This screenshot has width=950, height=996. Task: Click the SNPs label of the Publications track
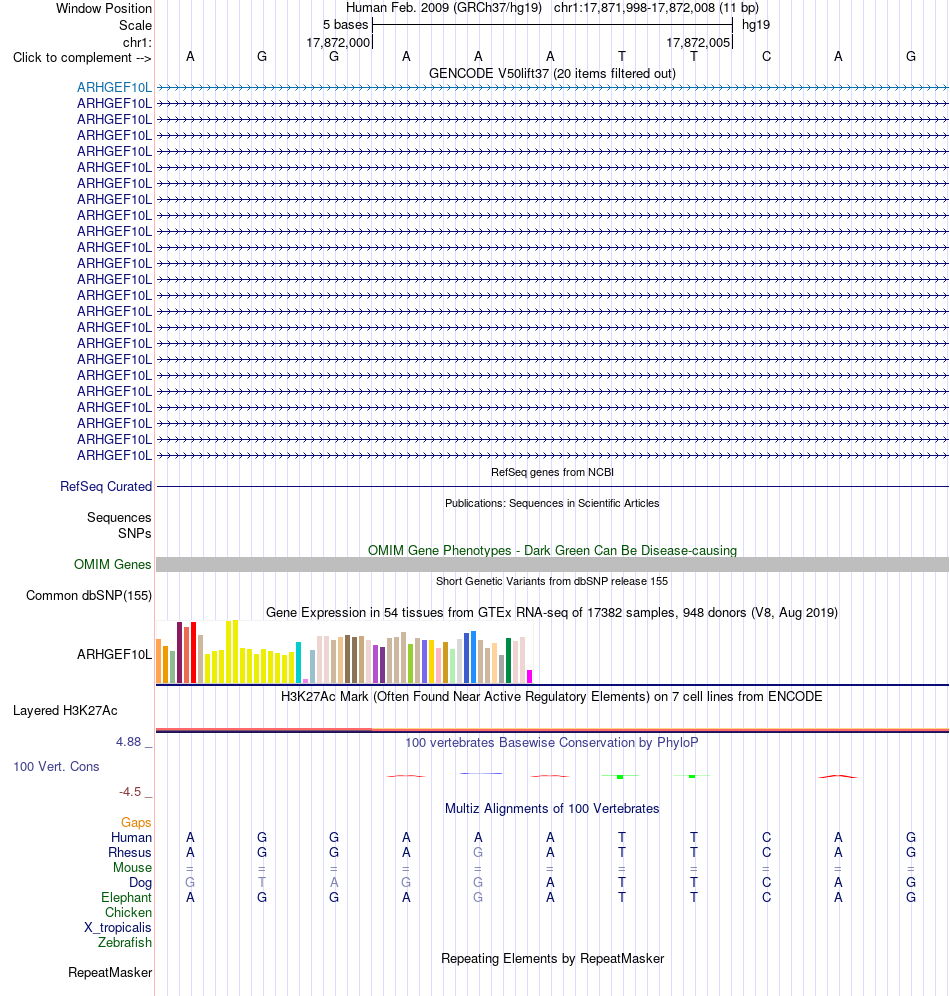(135, 534)
